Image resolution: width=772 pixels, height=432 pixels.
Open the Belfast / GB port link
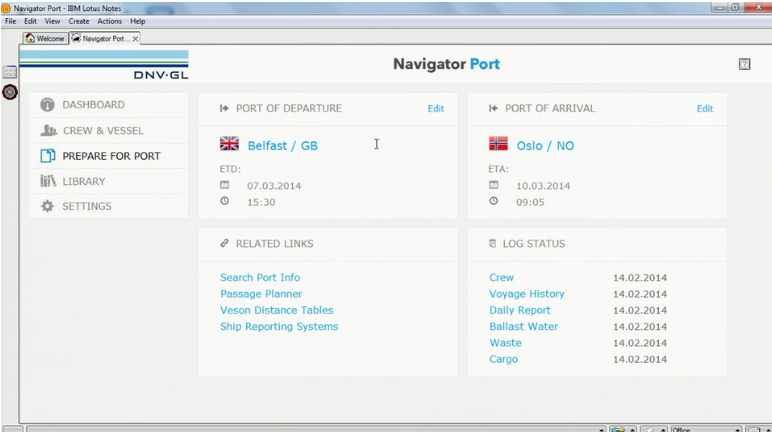tap(283, 146)
